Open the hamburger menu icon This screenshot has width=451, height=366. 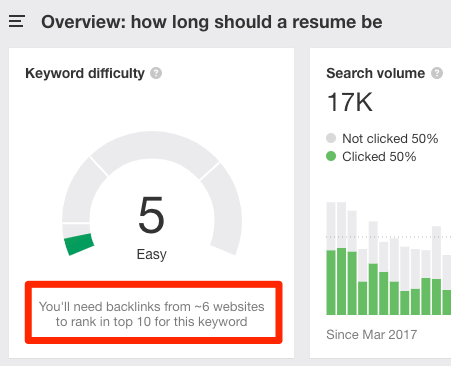(17, 21)
